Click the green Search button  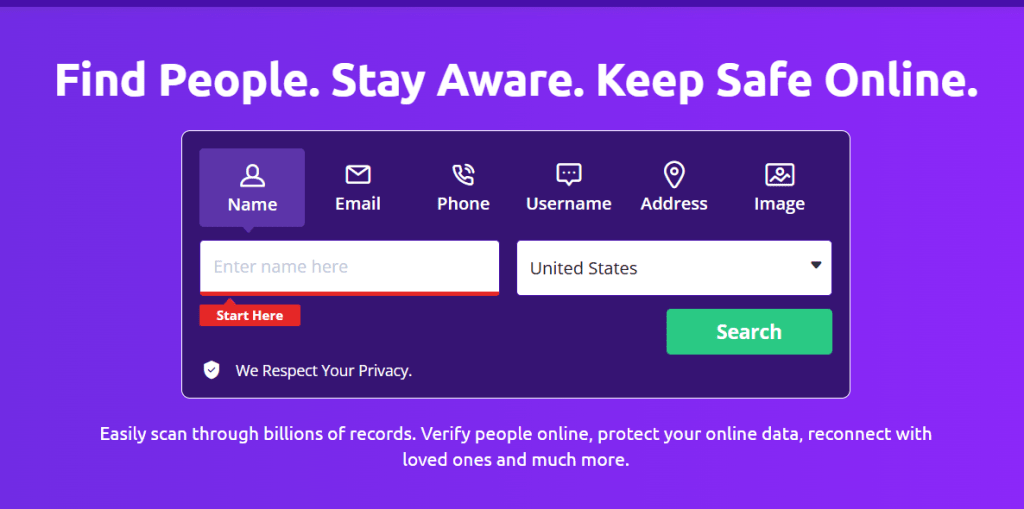(749, 332)
